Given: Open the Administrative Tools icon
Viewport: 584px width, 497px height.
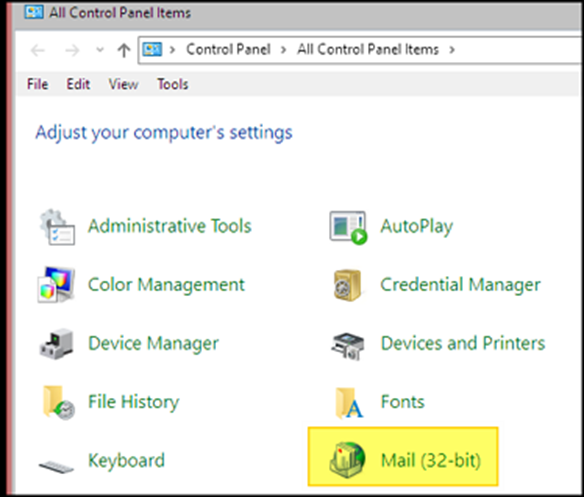Looking at the screenshot, I should 57,227.
